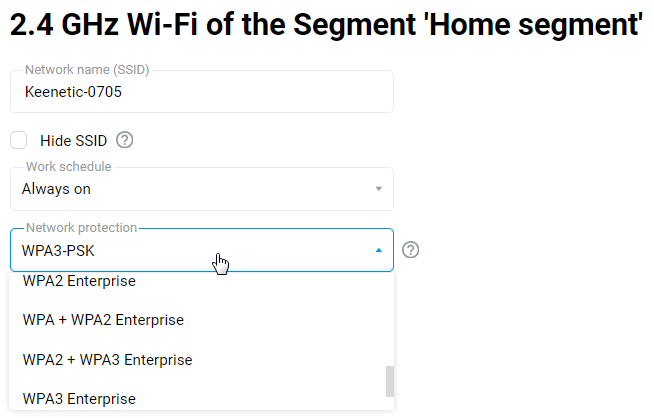Open help icon beside Network protection field
Viewport: 654px width, 418px height.
coord(410,250)
